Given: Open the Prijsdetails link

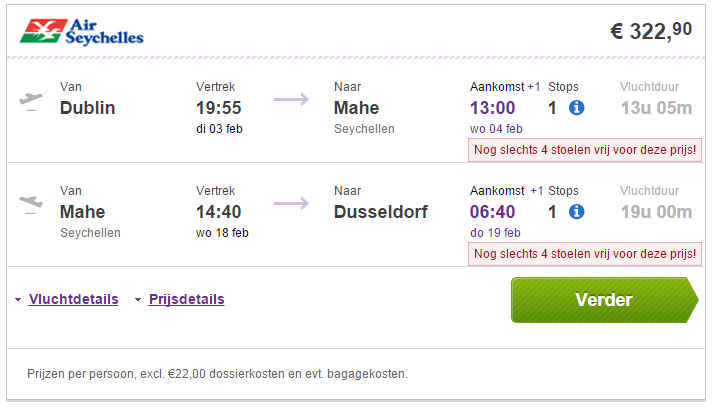Looking at the screenshot, I should pyautogui.click(x=187, y=299).
